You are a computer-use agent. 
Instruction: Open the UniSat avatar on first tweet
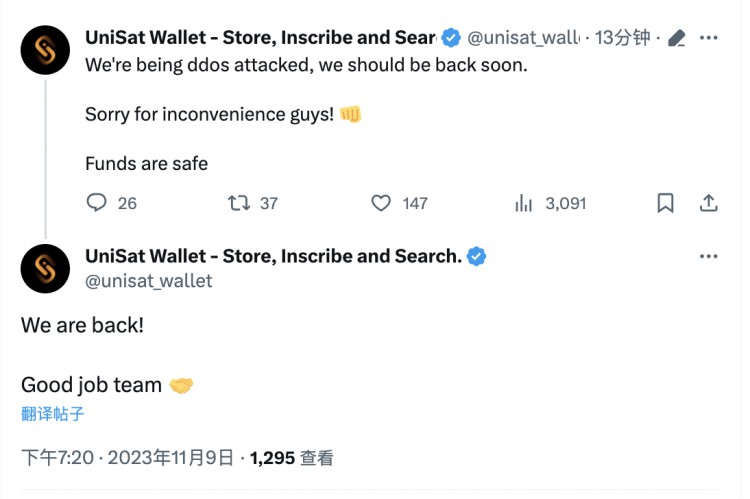(45, 50)
